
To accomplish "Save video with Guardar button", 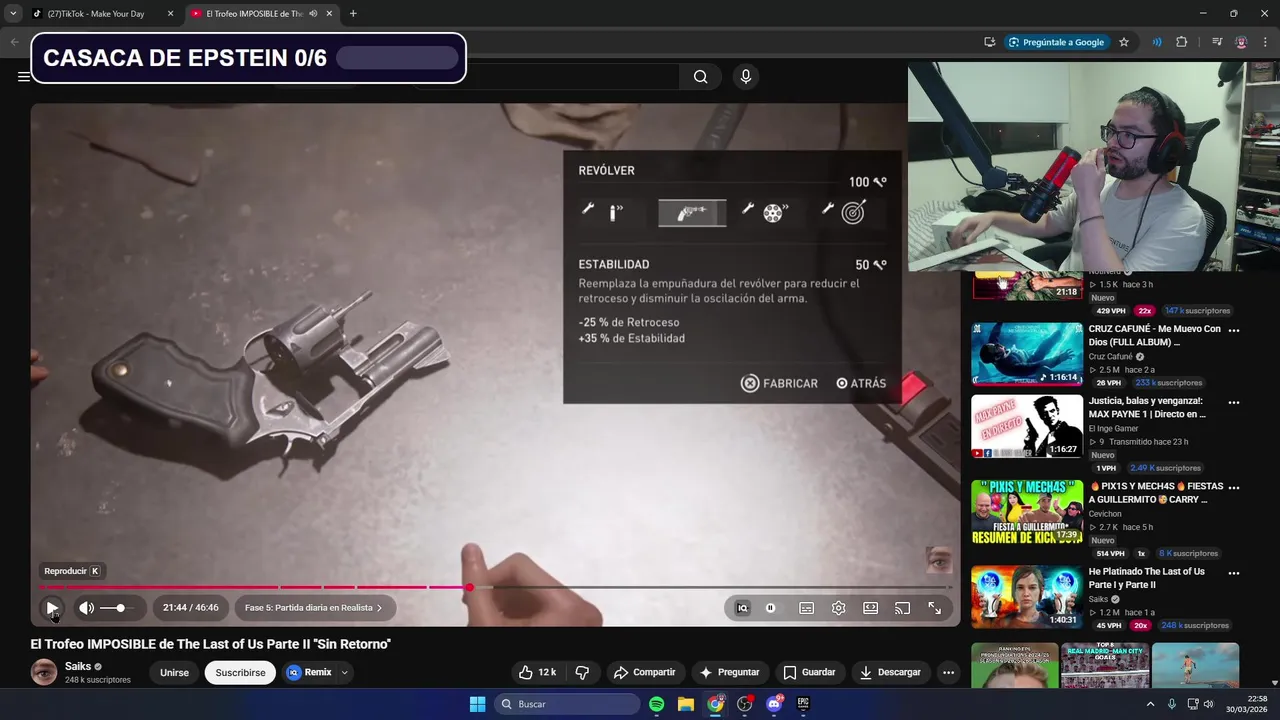I will (x=809, y=672).
